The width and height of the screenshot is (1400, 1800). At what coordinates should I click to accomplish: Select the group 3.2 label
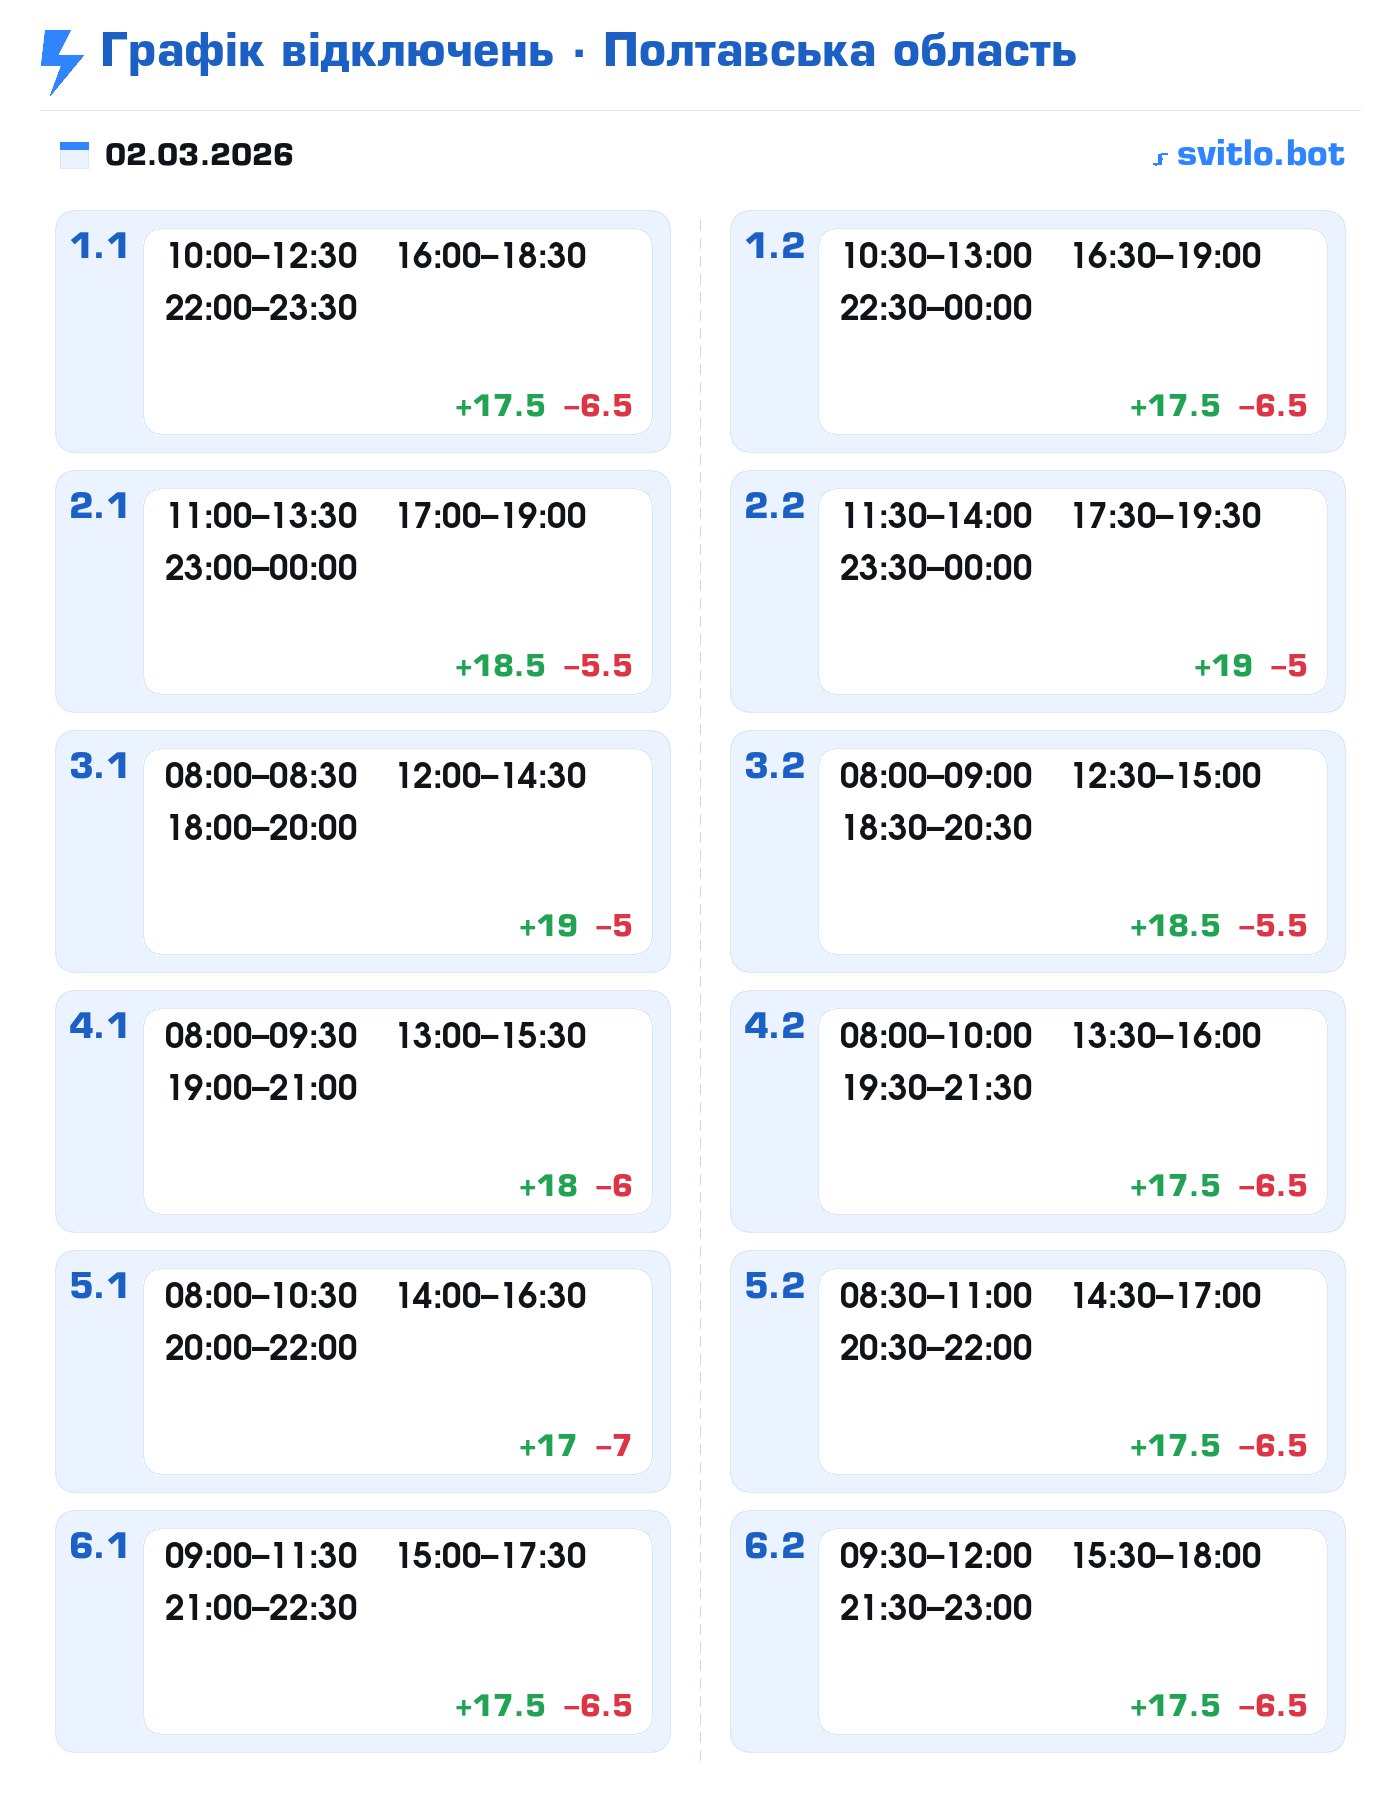pyautogui.click(x=774, y=766)
